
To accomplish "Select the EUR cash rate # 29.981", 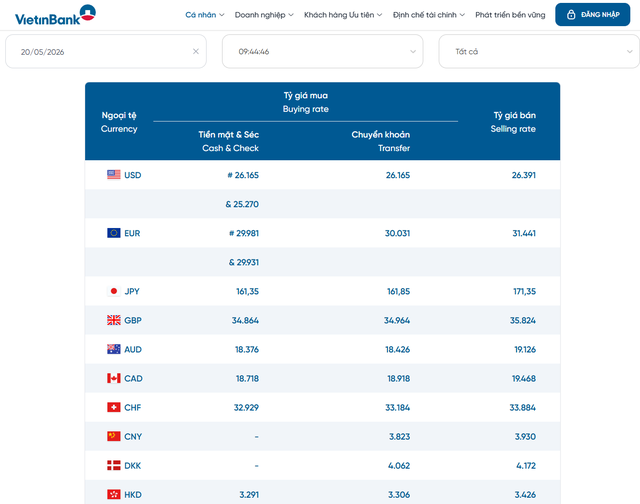I will (244, 233).
